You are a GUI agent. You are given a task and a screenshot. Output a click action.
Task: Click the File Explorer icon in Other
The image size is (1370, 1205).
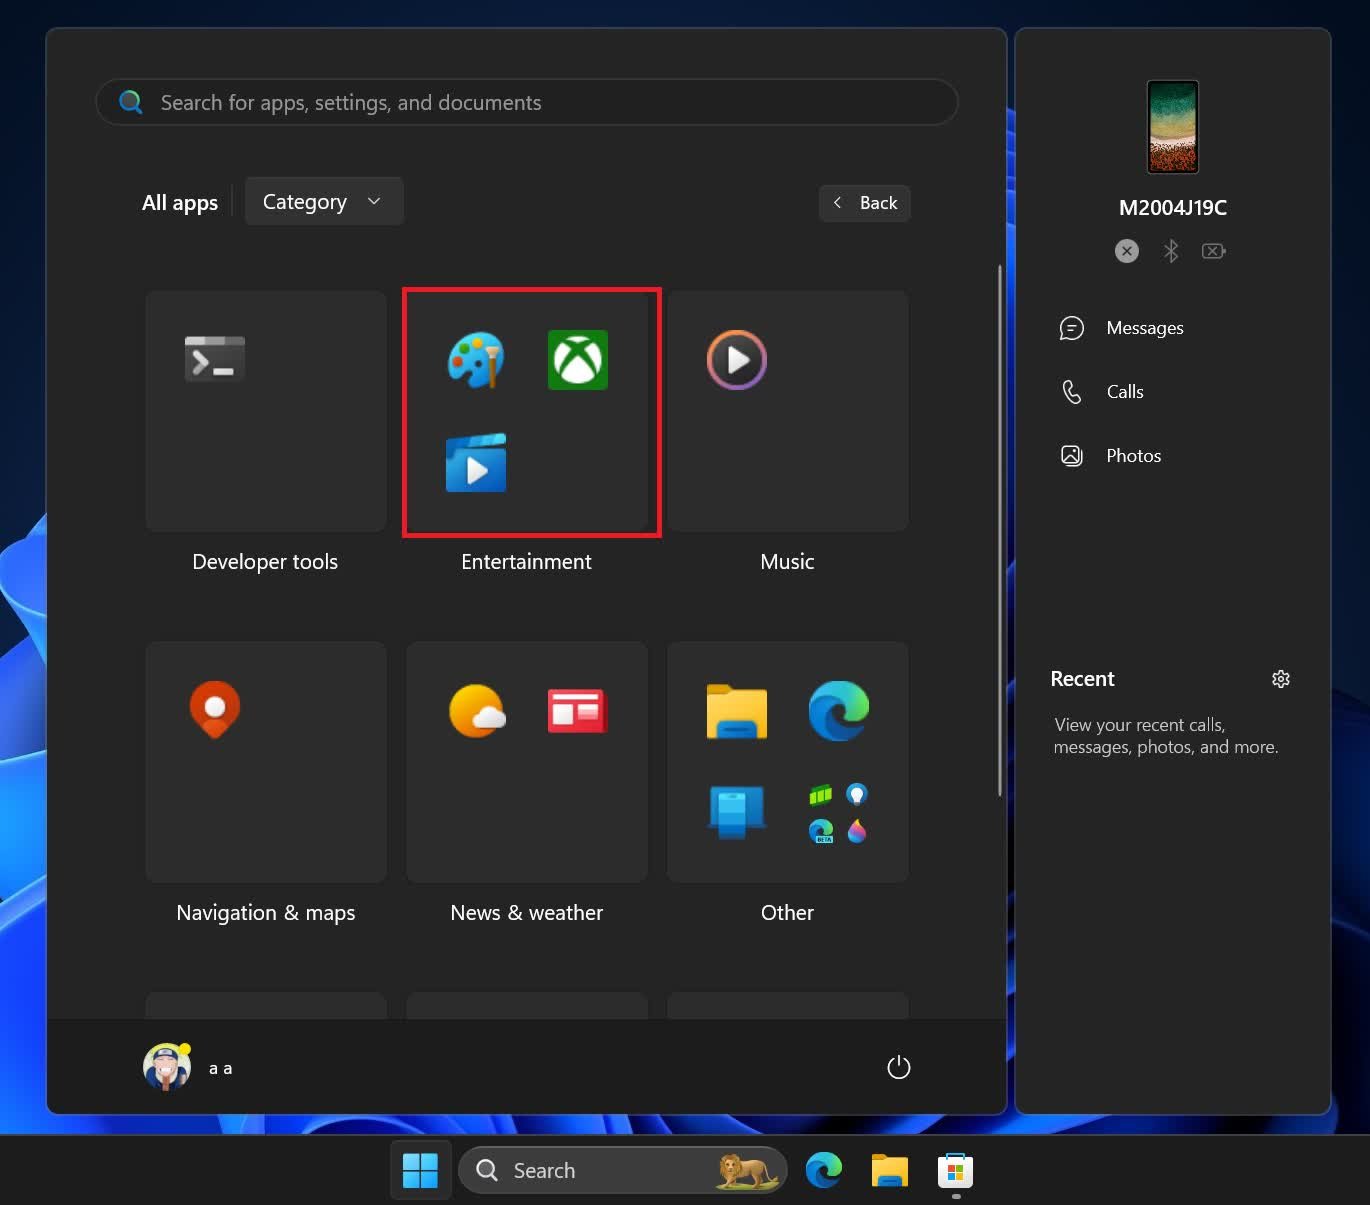point(737,711)
